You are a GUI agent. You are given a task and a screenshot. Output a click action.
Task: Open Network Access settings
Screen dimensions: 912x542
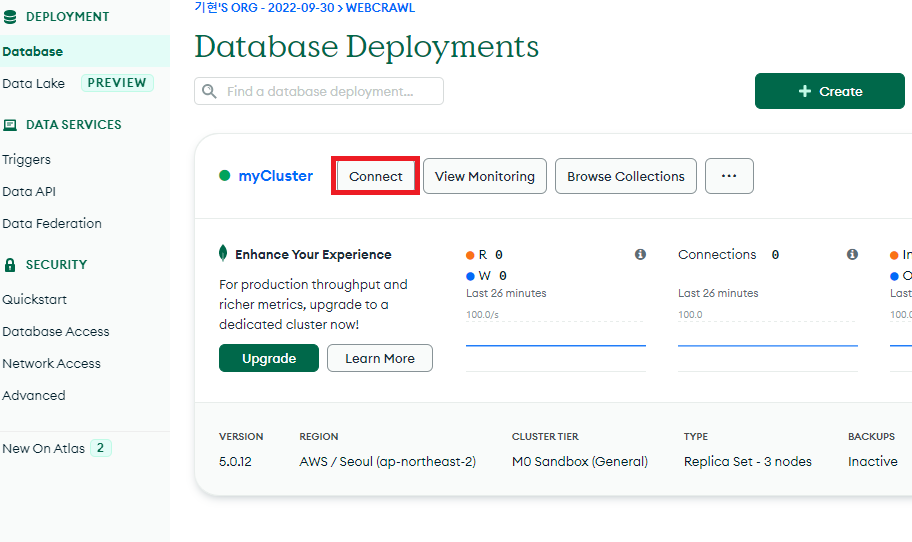[x=51, y=363]
